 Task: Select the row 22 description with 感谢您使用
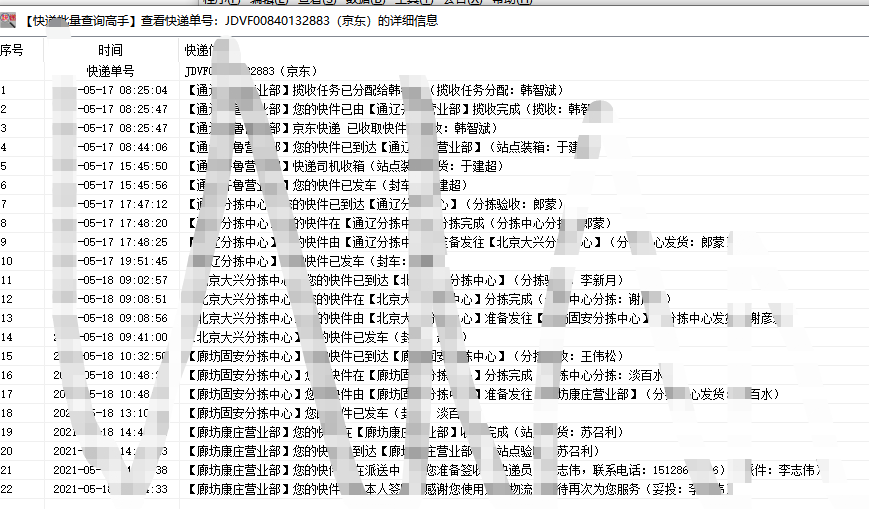click(x=459, y=489)
